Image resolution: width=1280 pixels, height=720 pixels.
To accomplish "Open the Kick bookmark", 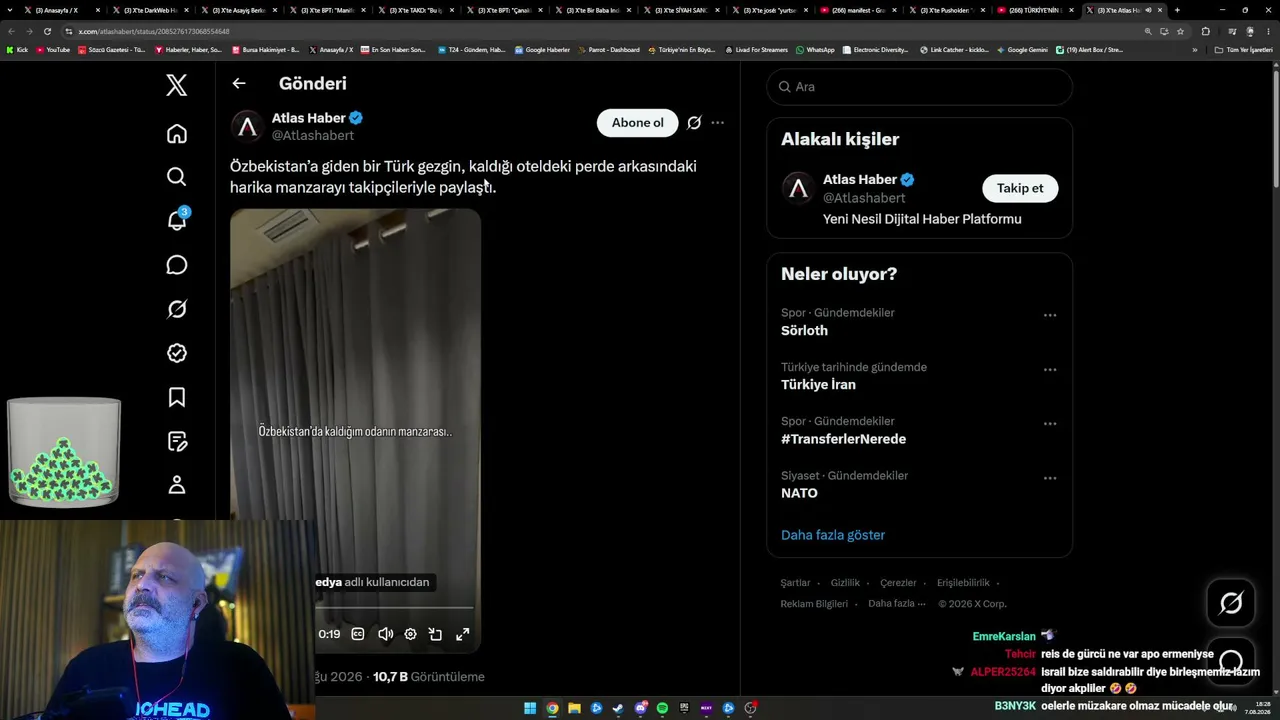I will [x=18, y=49].
